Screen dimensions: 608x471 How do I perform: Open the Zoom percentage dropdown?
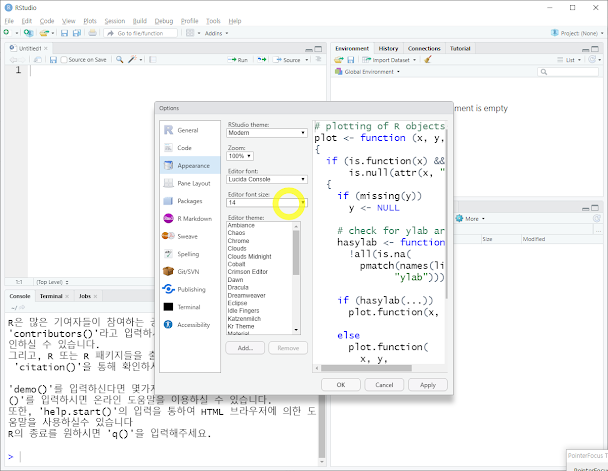240,156
